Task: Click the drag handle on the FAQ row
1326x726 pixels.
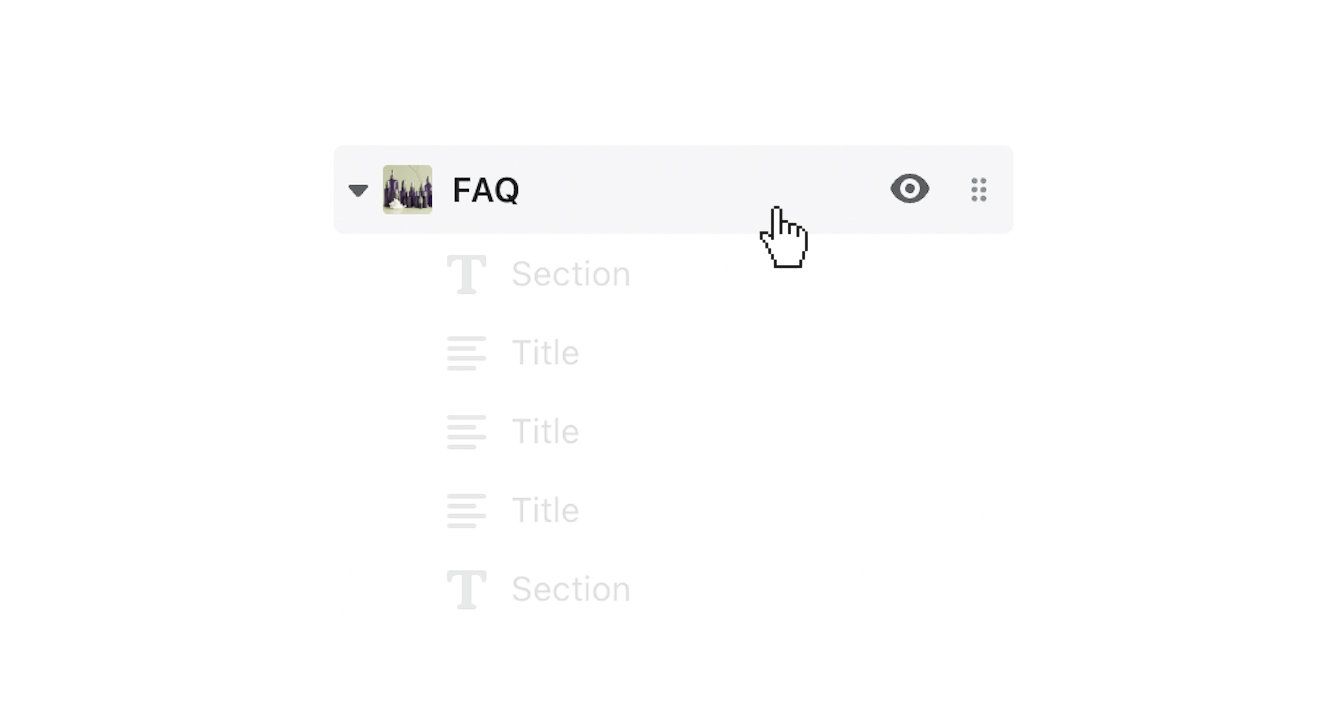Action: (x=978, y=189)
